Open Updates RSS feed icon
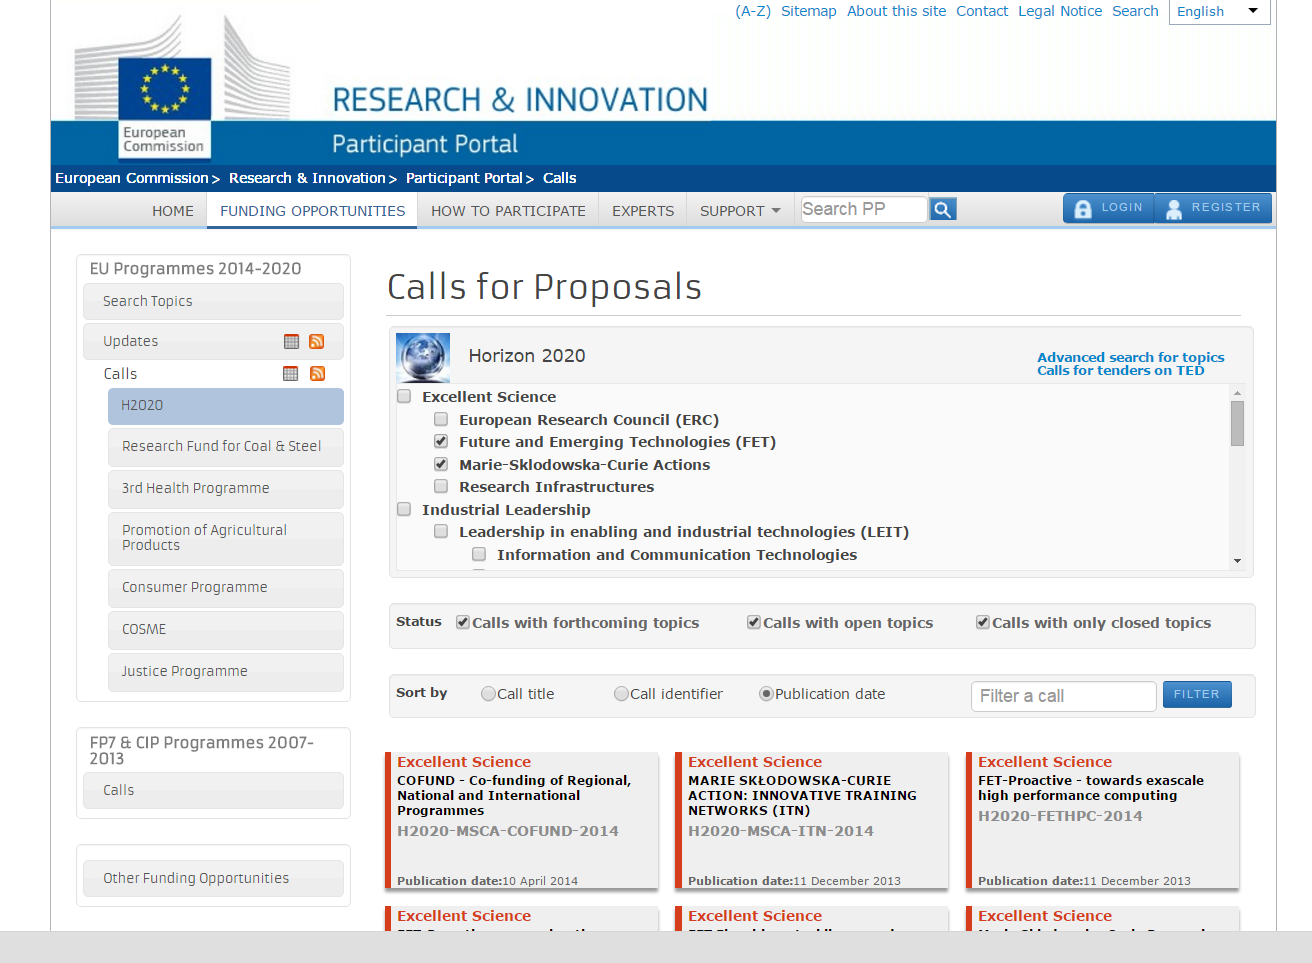Viewport: 1312px width, 963px height. pos(317,341)
